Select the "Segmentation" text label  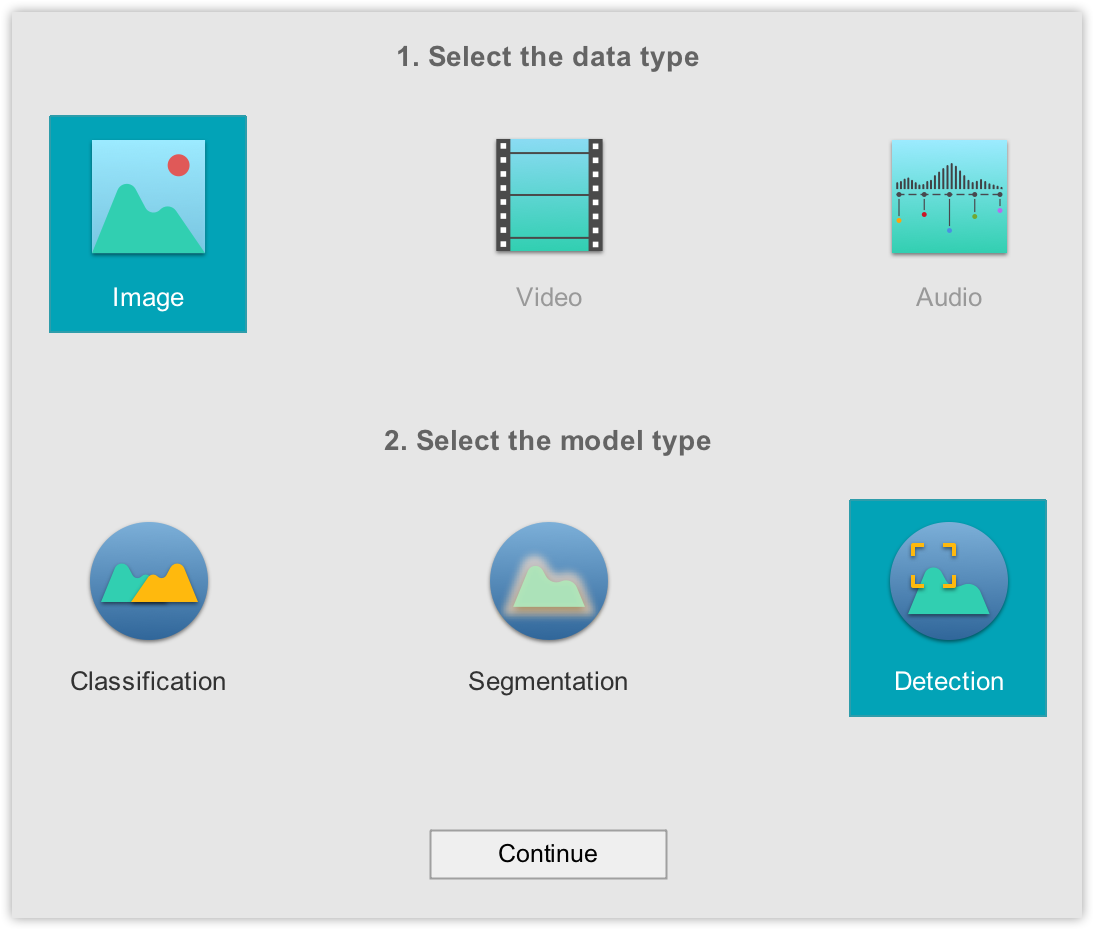(x=548, y=681)
